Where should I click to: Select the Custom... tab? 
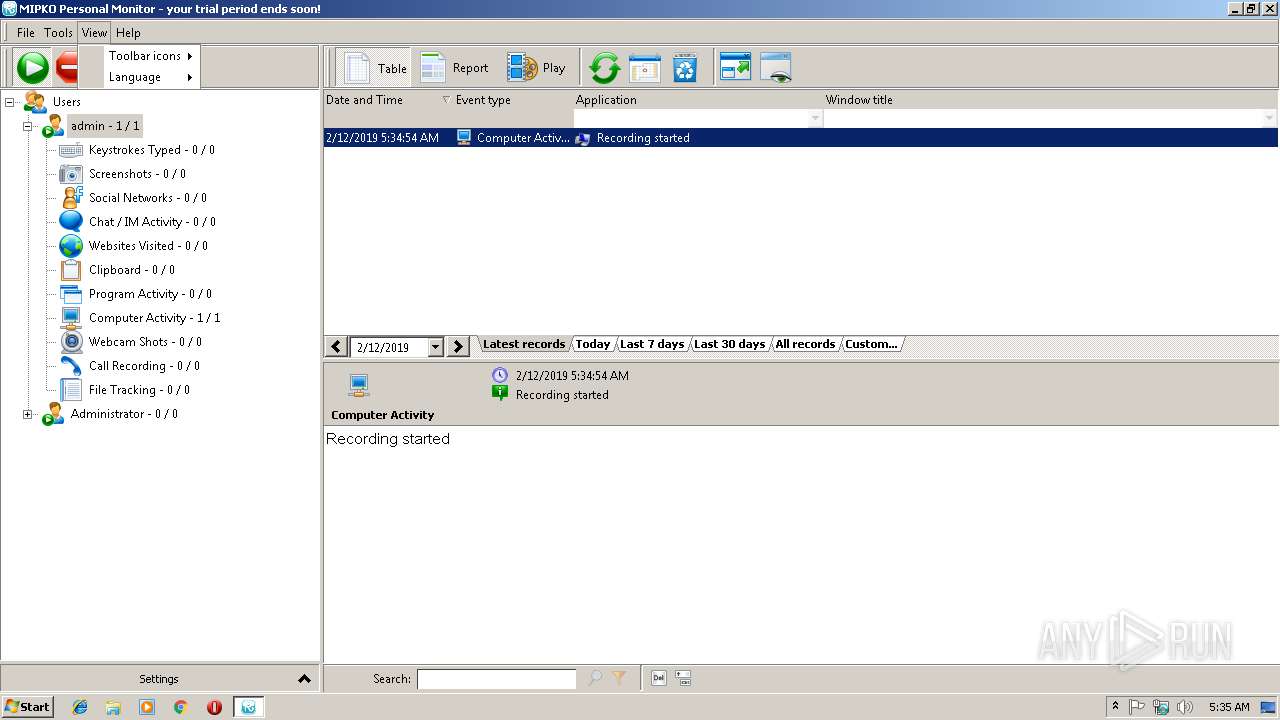[871, 344]
